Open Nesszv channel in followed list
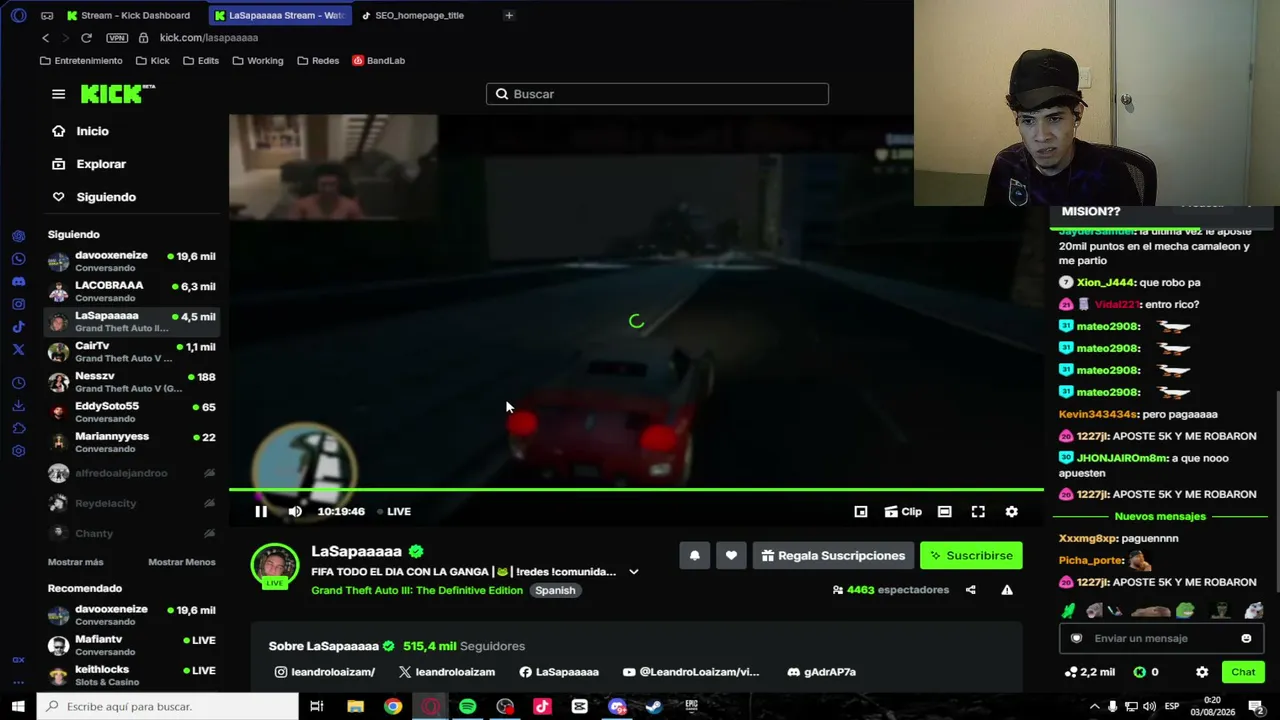This screenshot has width=1280, height=720. coord(132,382)
